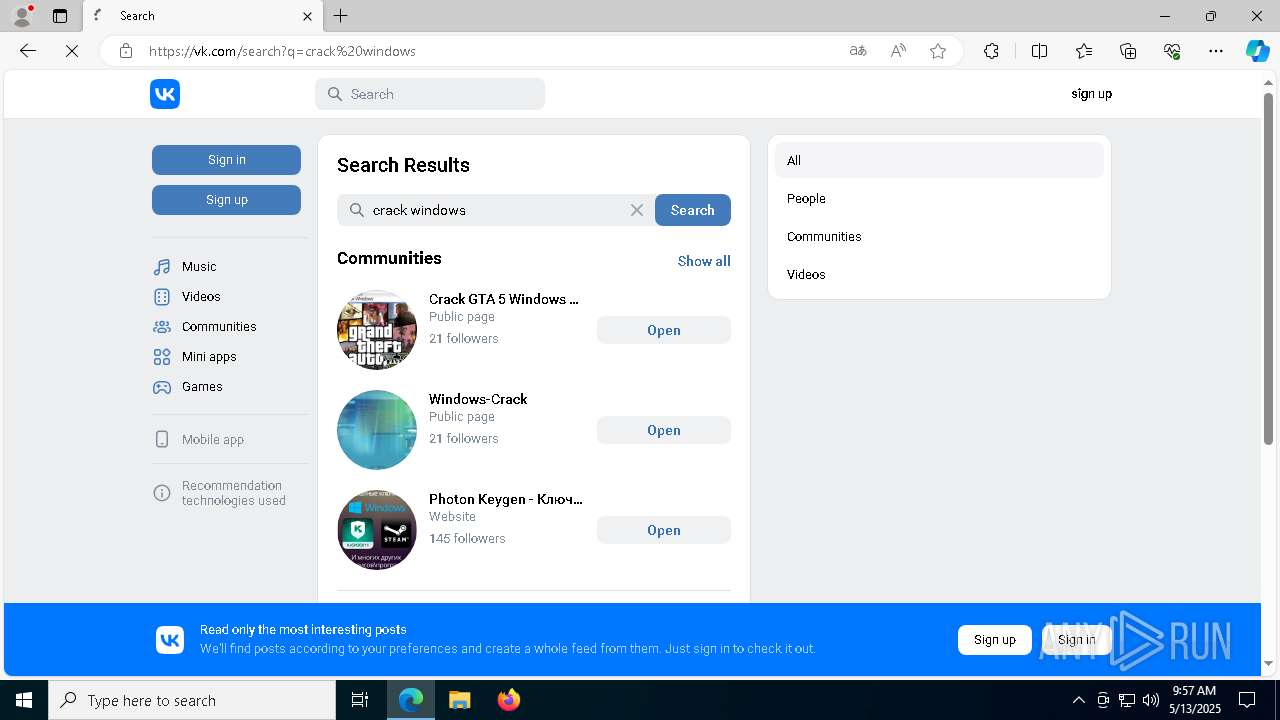The width and height of the screenshot is (1280, 720).
Task: Click Recommendation technologies used link
Action: point(233,493)
